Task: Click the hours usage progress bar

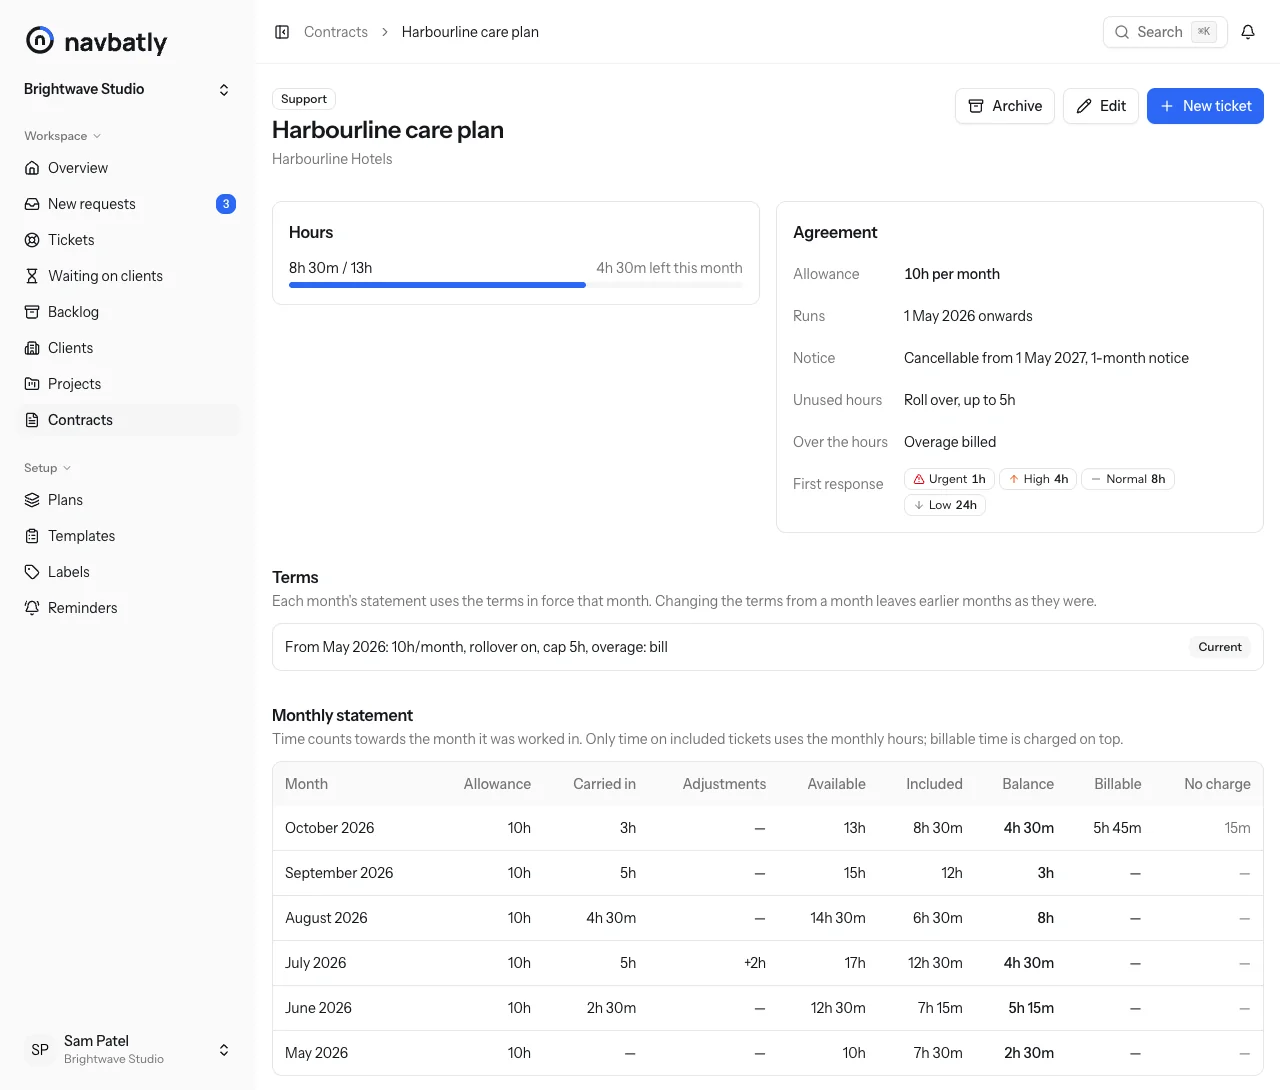Action: click(x=516, y=285)
